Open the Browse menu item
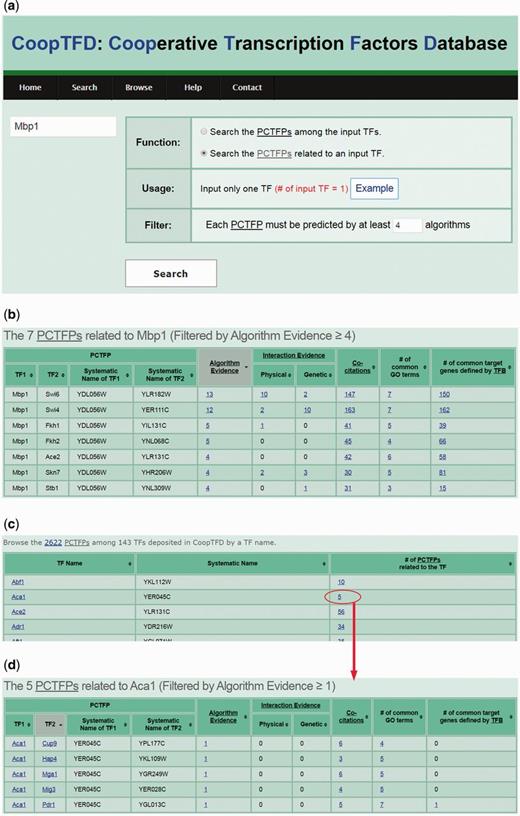 (138, 87)
